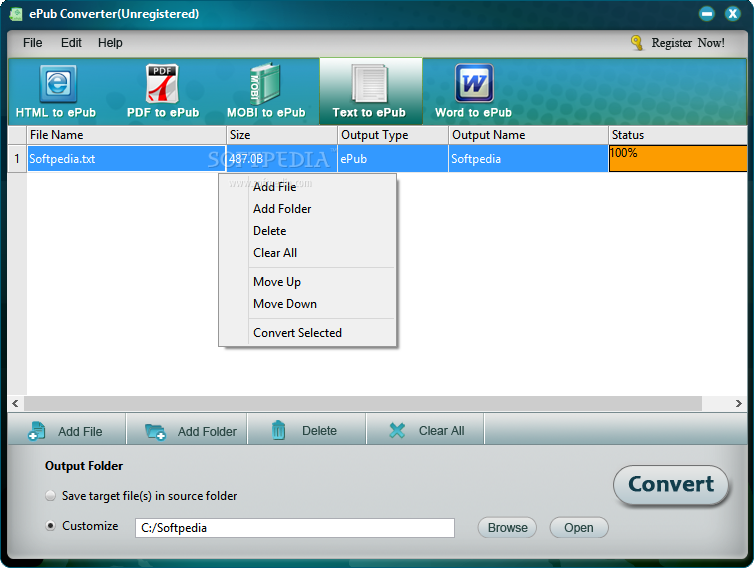Choose Move Down in the context menu
Image resolution: width=754 pixels, height=568 pixels.
pyautogui.click(x=308, y=304)
